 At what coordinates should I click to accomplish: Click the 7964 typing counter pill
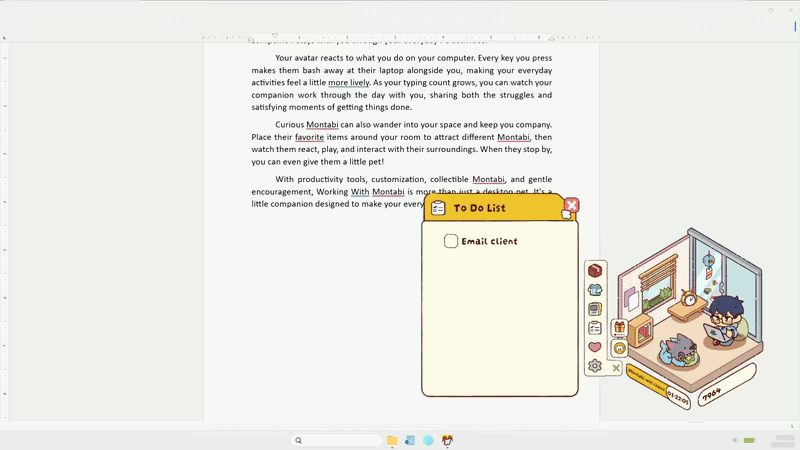(x=726, y=385)
